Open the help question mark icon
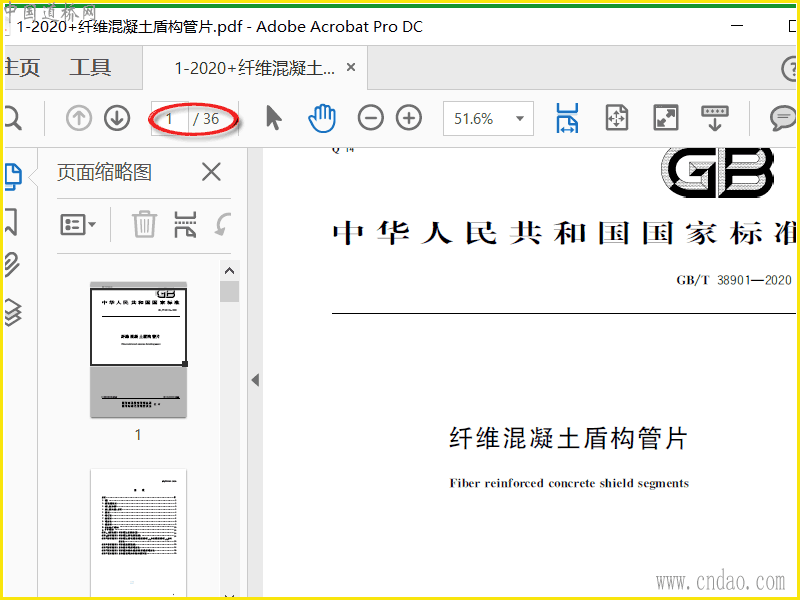This screenshot has width=800, height=600. 789,68
